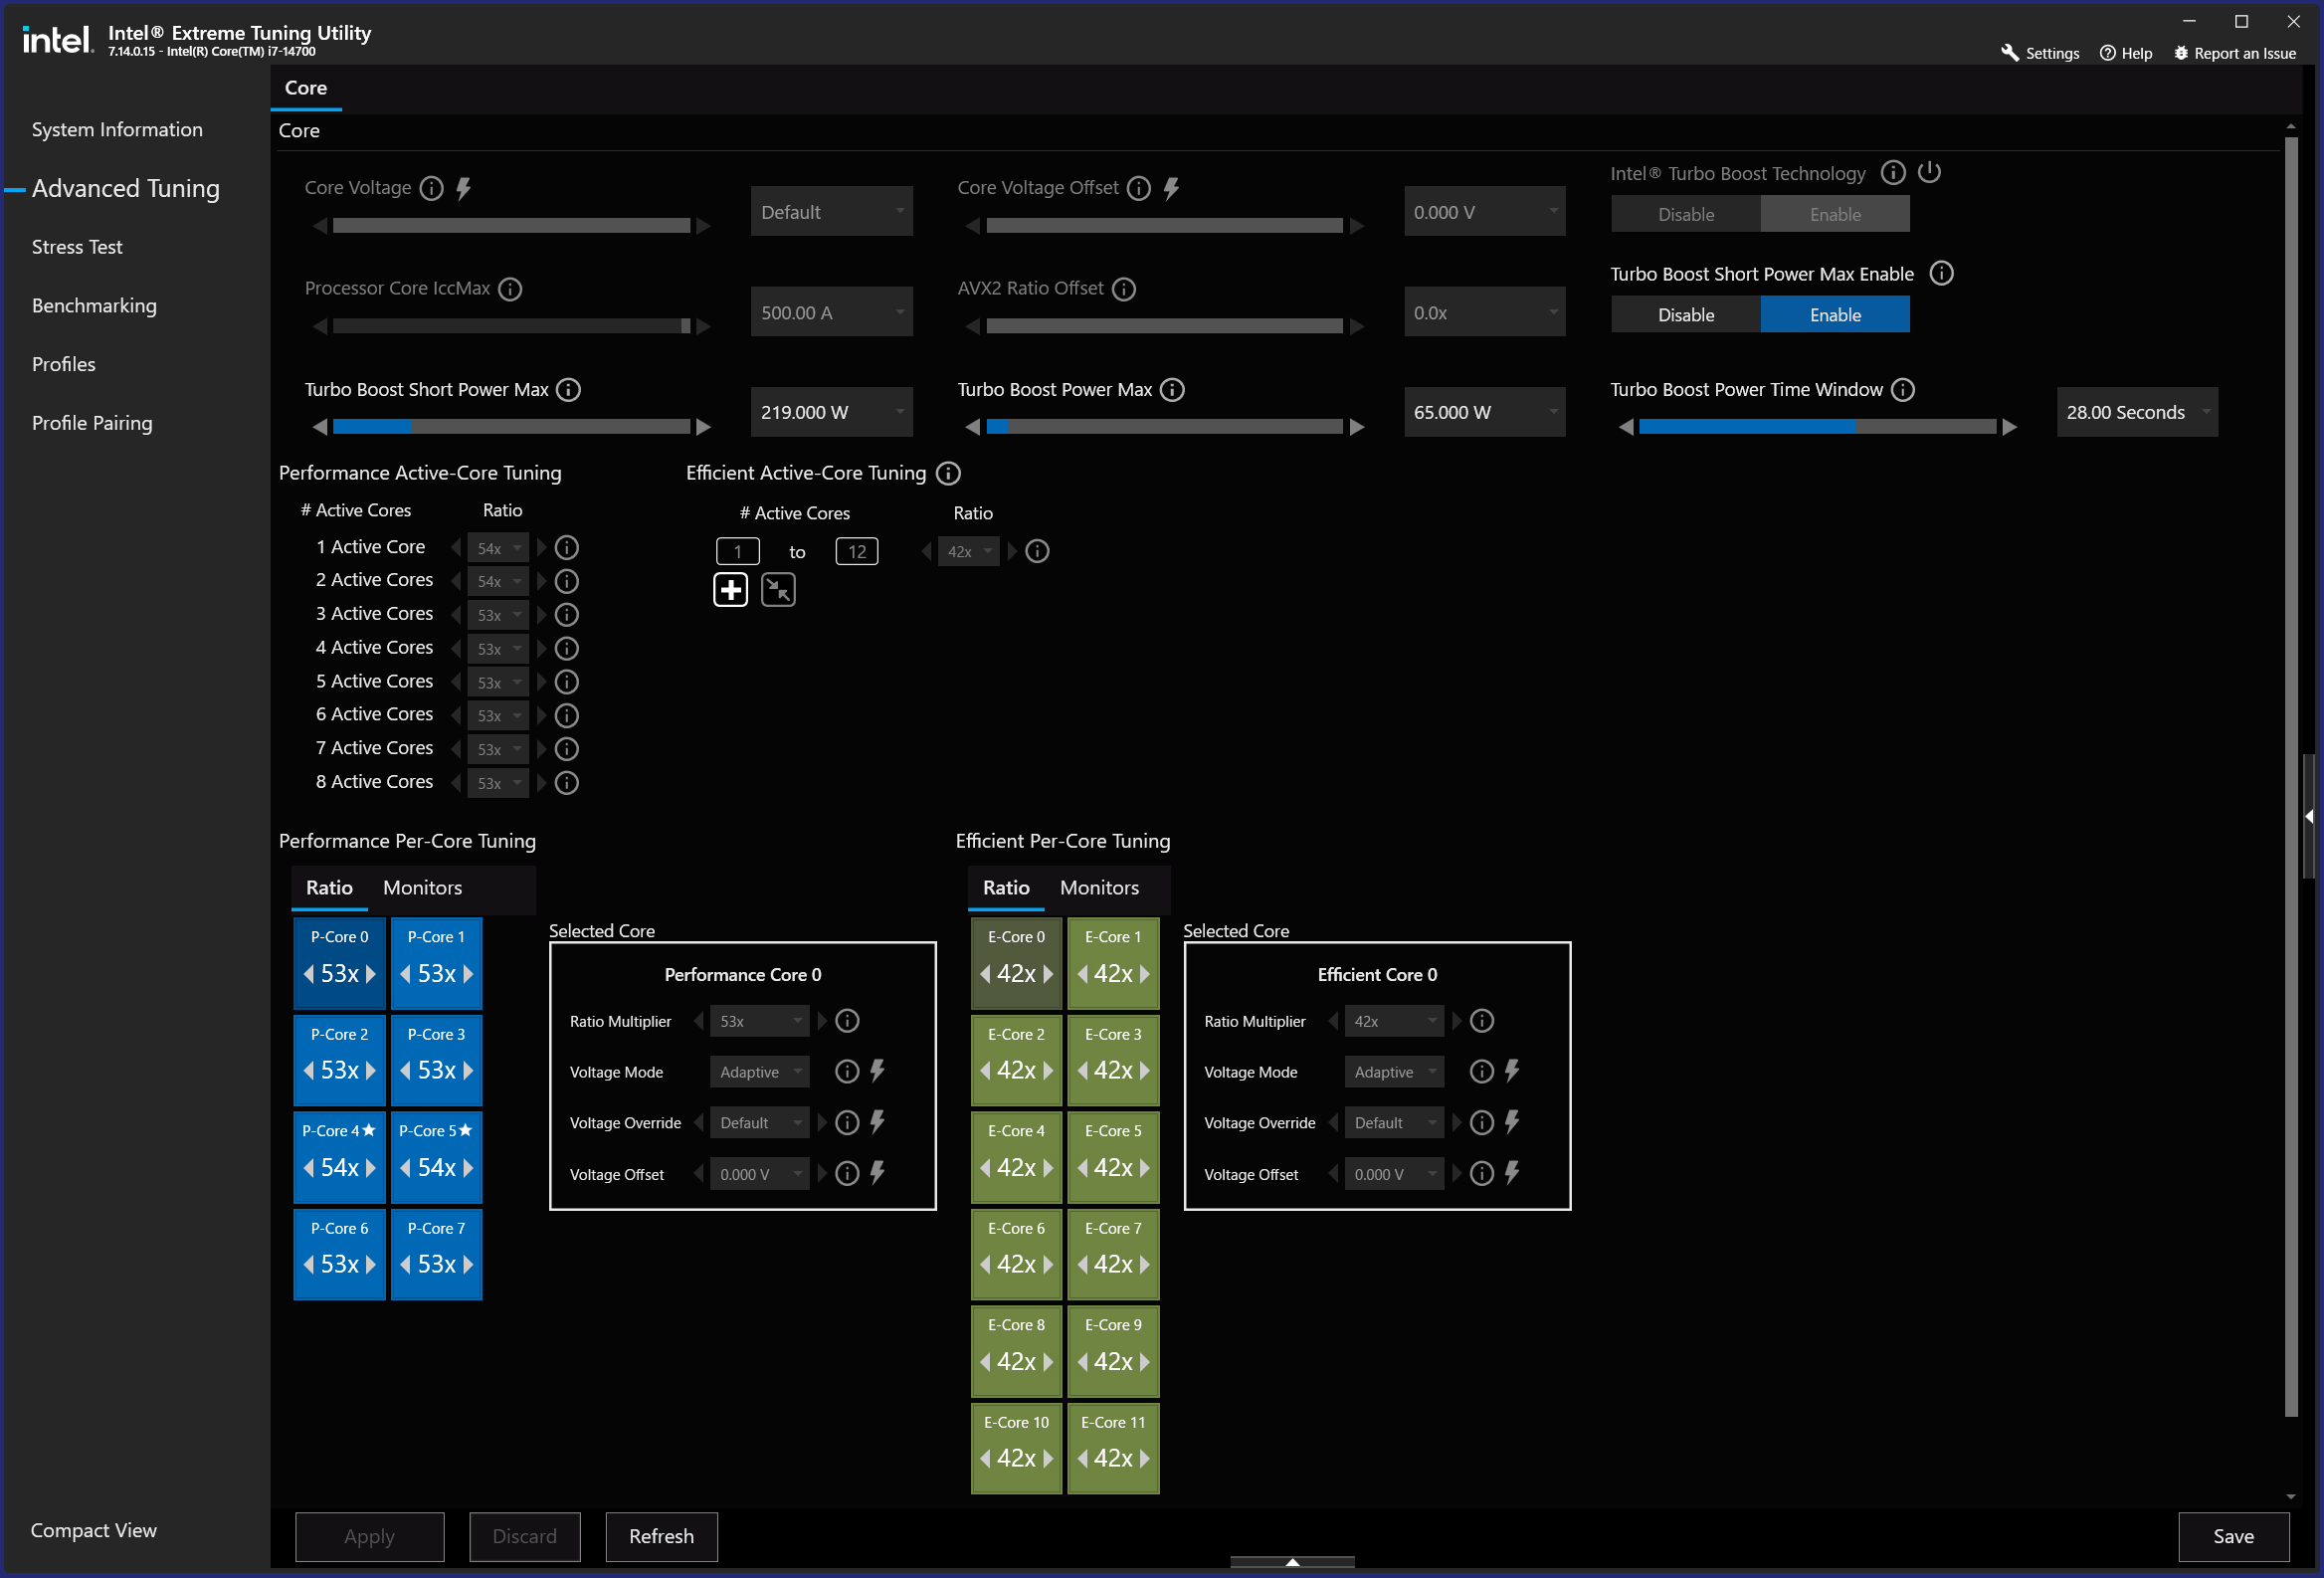Open the info icon for Performance Core 0 Ratio Multiplier
This screenshot has height=1578, width=2324.
(847, 1021)
